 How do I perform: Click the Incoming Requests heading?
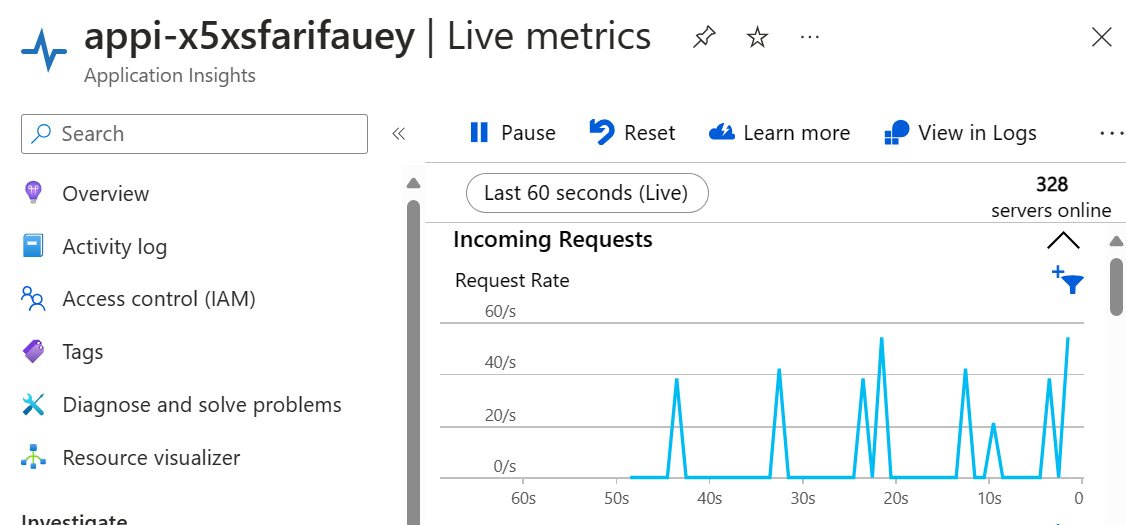point(553,240)
